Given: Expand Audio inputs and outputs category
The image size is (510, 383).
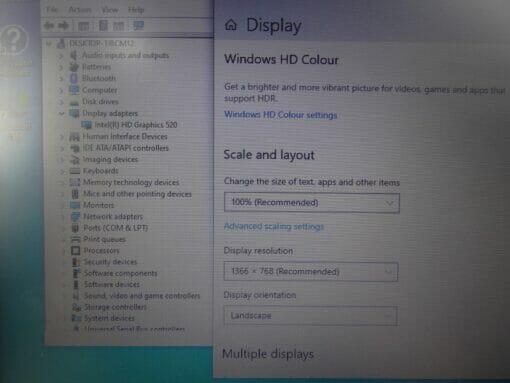Looking at the screenshot, I should [x=61, y=55].
